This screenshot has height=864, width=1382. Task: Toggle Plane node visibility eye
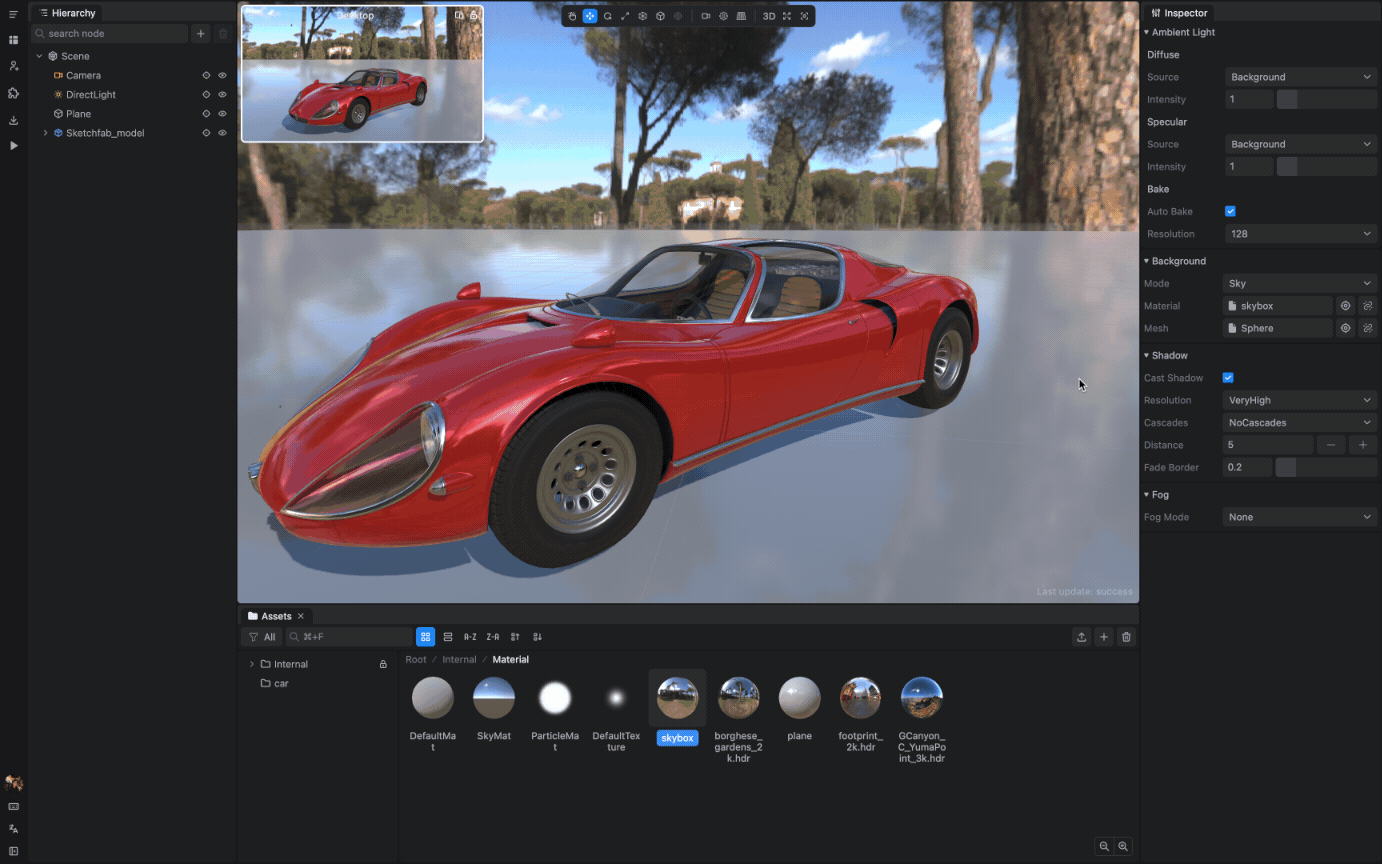[x=222, y=114]
